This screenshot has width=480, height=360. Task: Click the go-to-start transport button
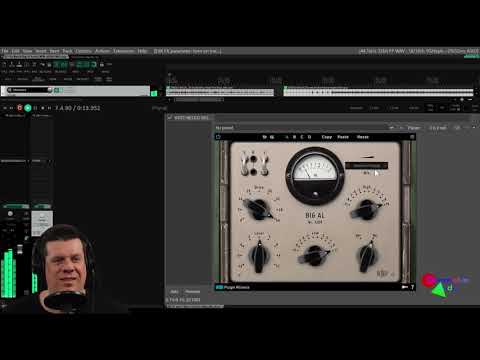click(x=5, y=108)
